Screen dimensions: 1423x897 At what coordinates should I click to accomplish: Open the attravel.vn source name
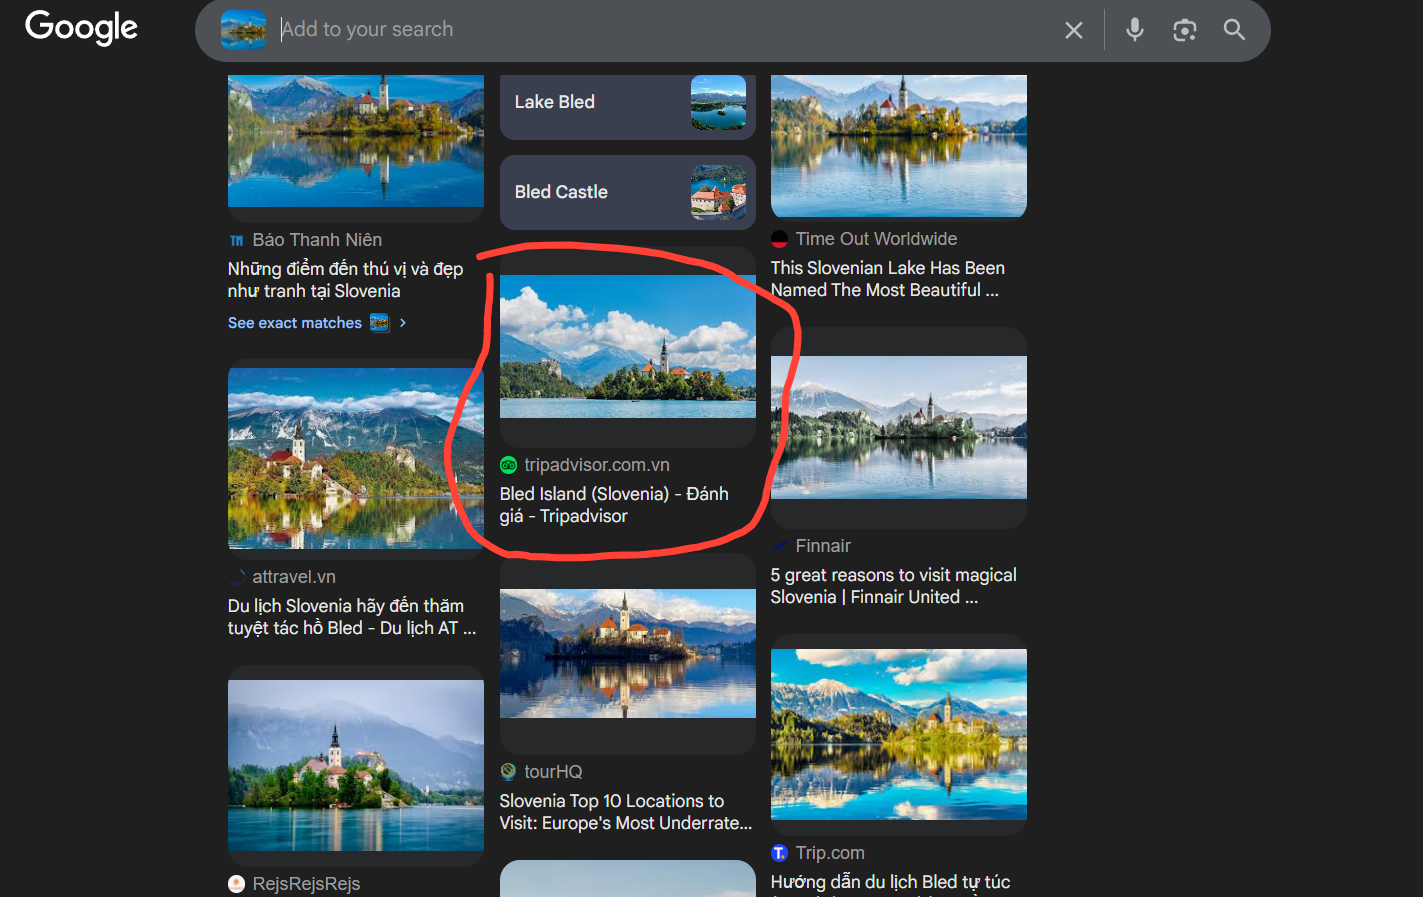pyautogui.click(x=294, y=577)
